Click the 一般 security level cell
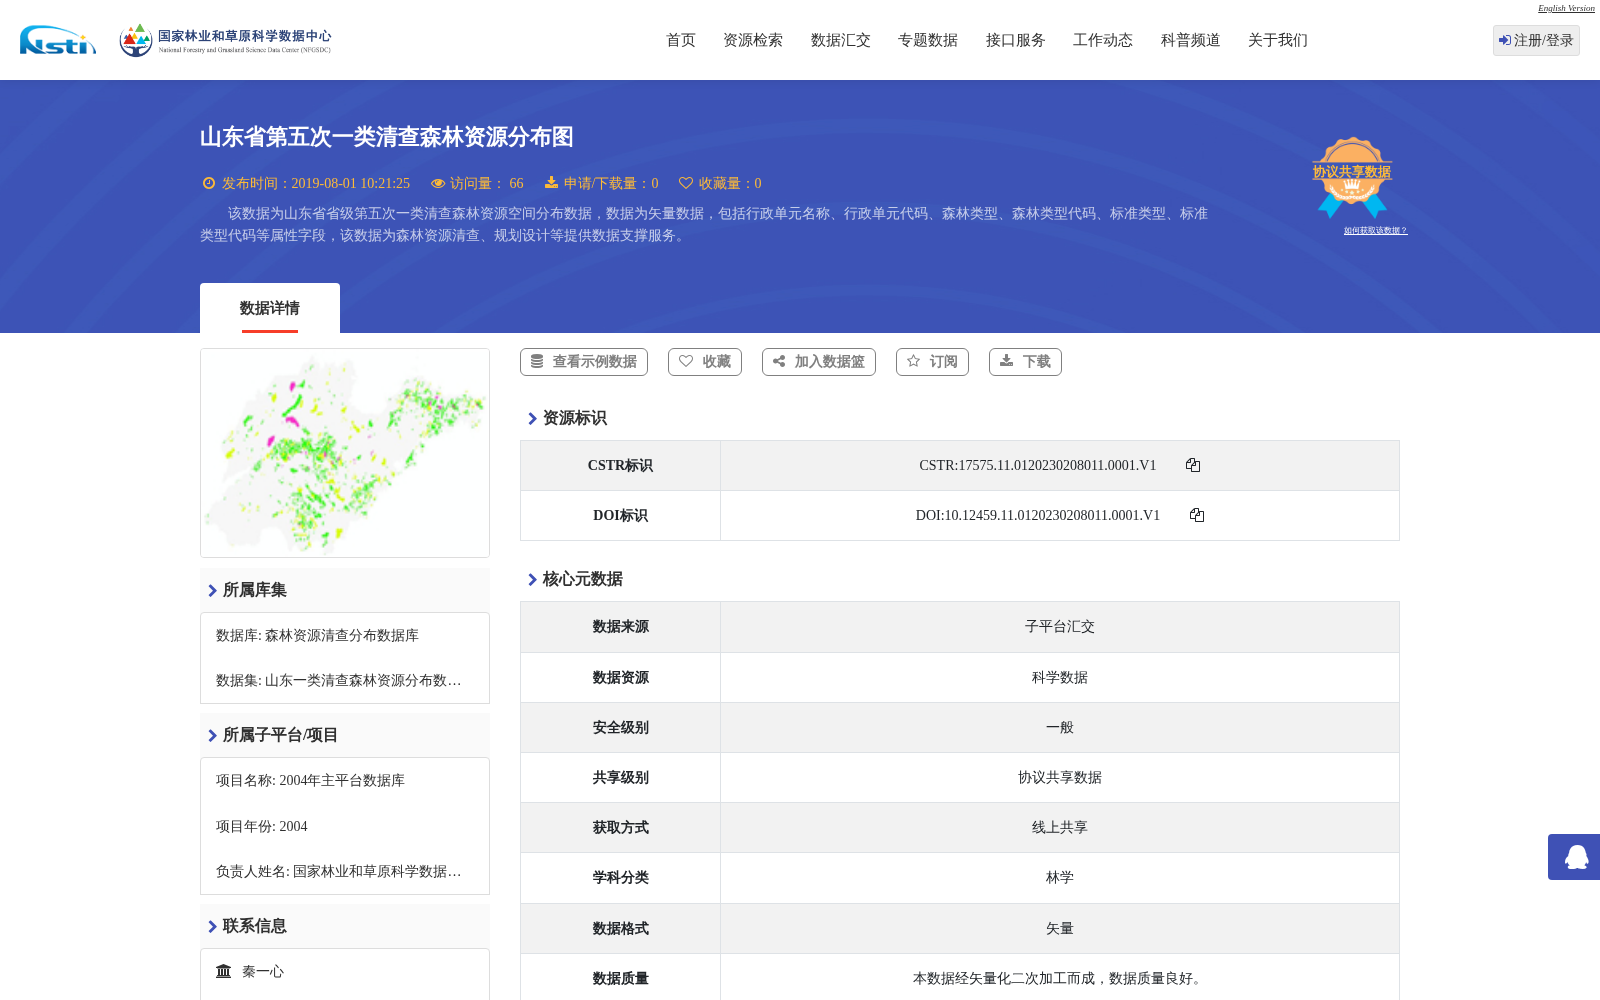Screen dimensions: 1600x1000 (1060, 727)
